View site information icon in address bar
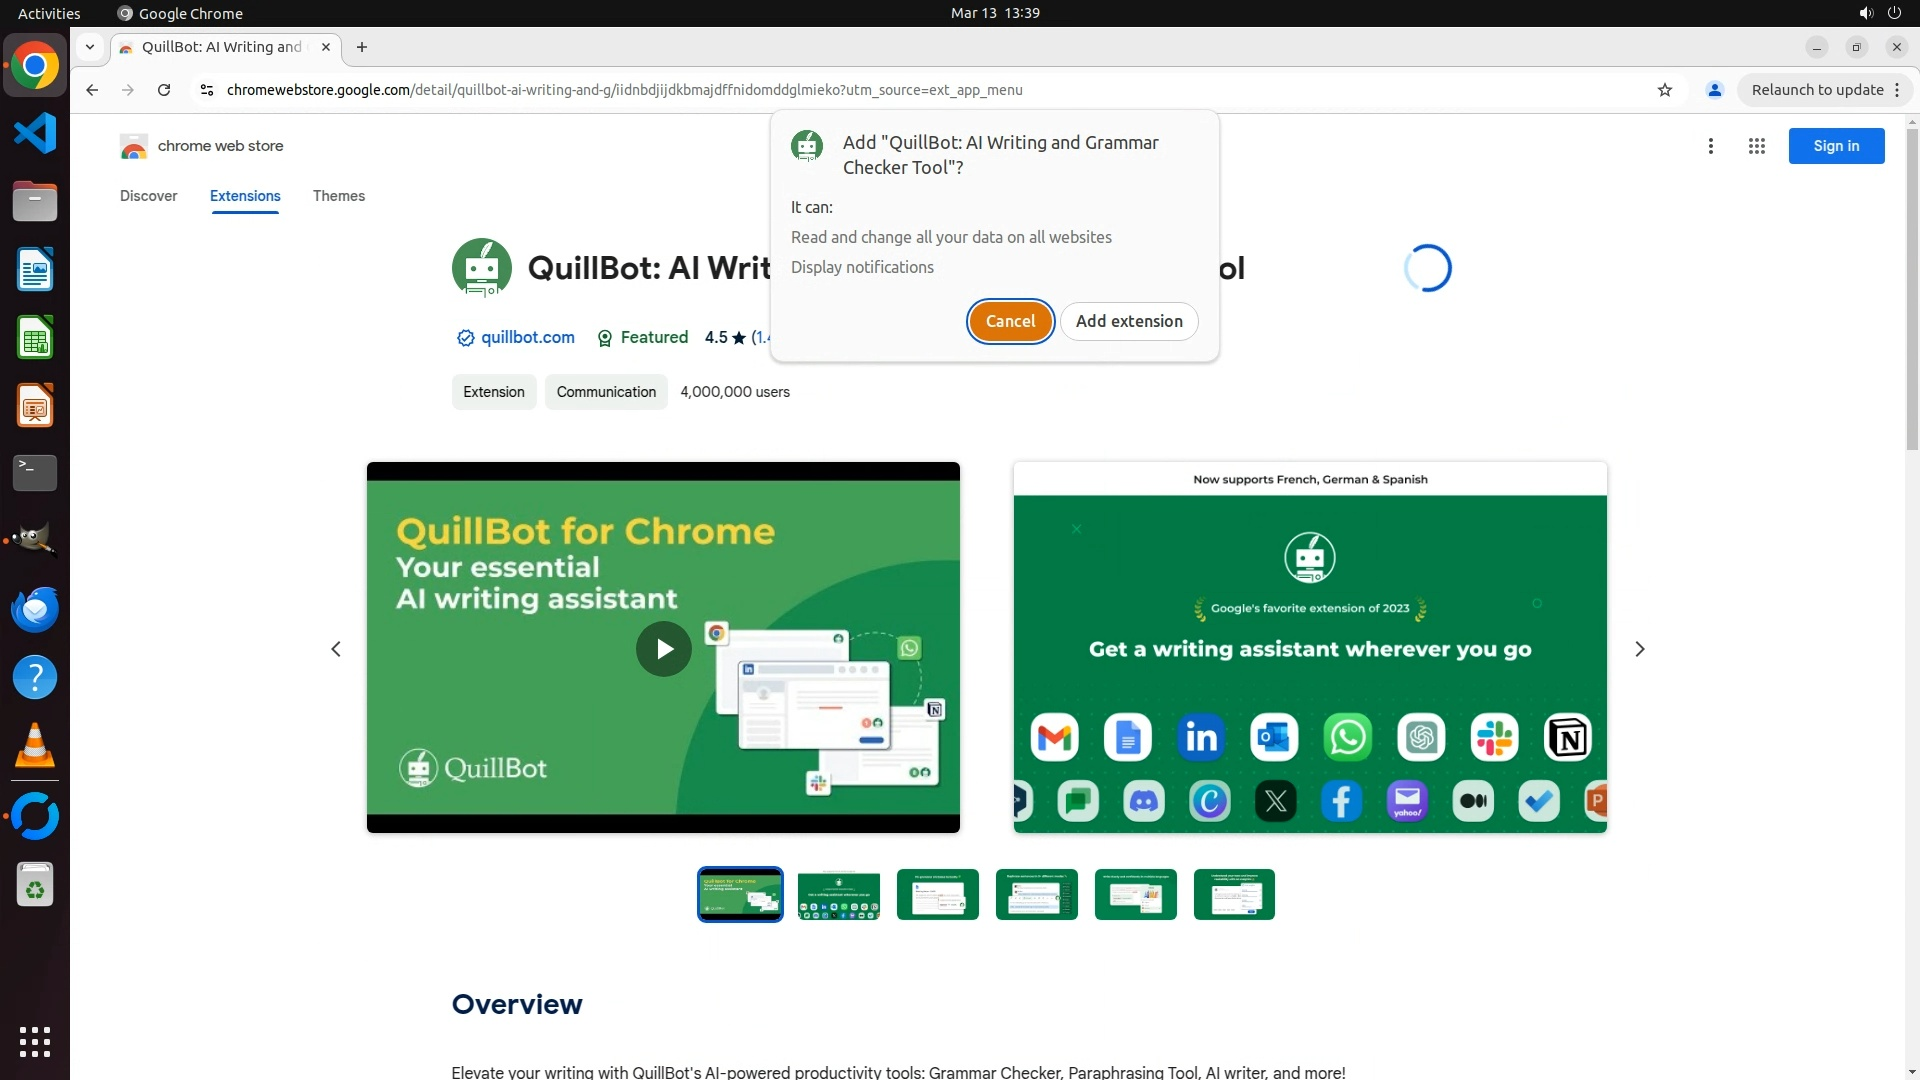This screenshot has height=1080, width=1920. tap(207, 90)
